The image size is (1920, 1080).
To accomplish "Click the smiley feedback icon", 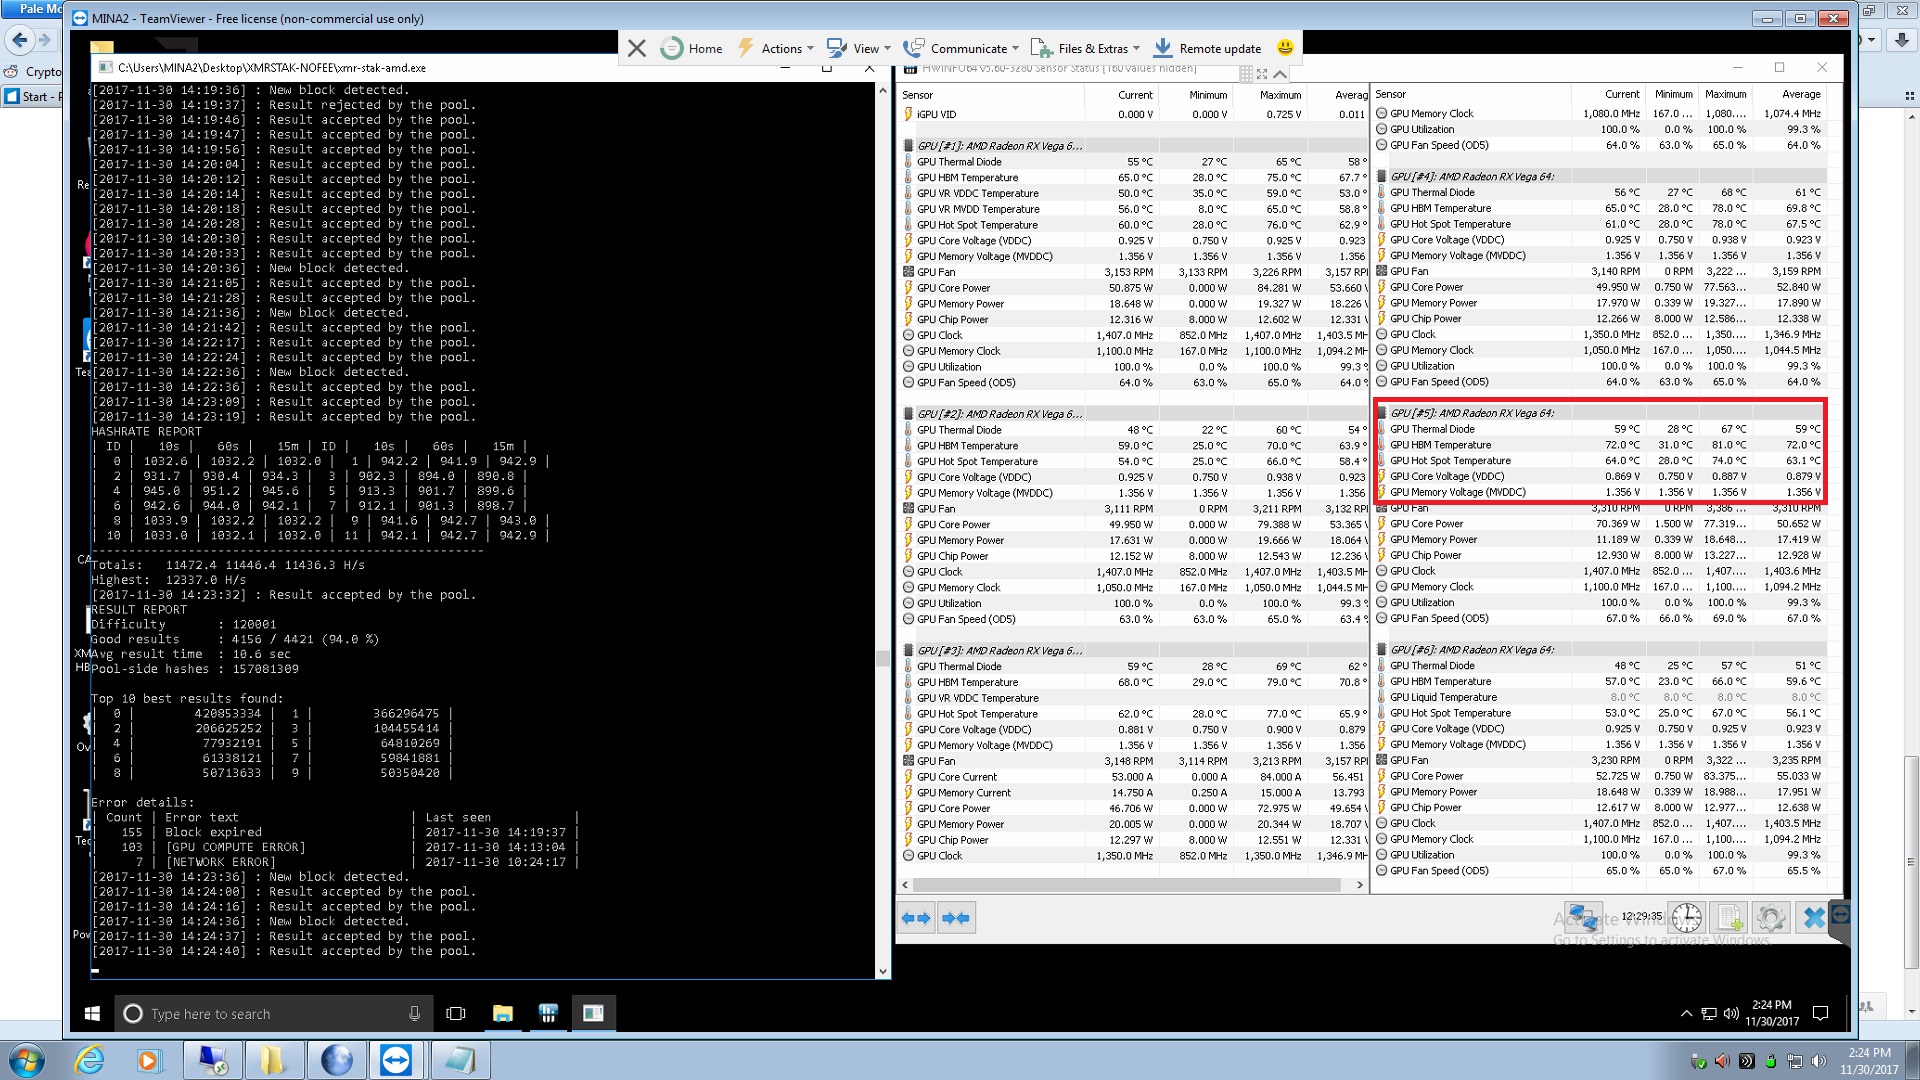I will (x=1285, y=47).
